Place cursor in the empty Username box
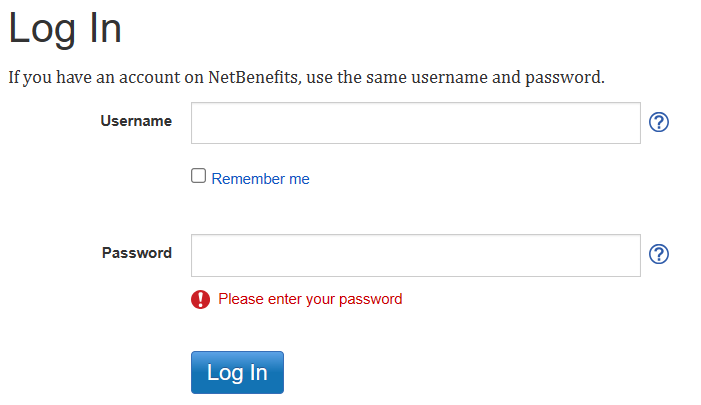The image size is (701, 405). pos(415,123)
